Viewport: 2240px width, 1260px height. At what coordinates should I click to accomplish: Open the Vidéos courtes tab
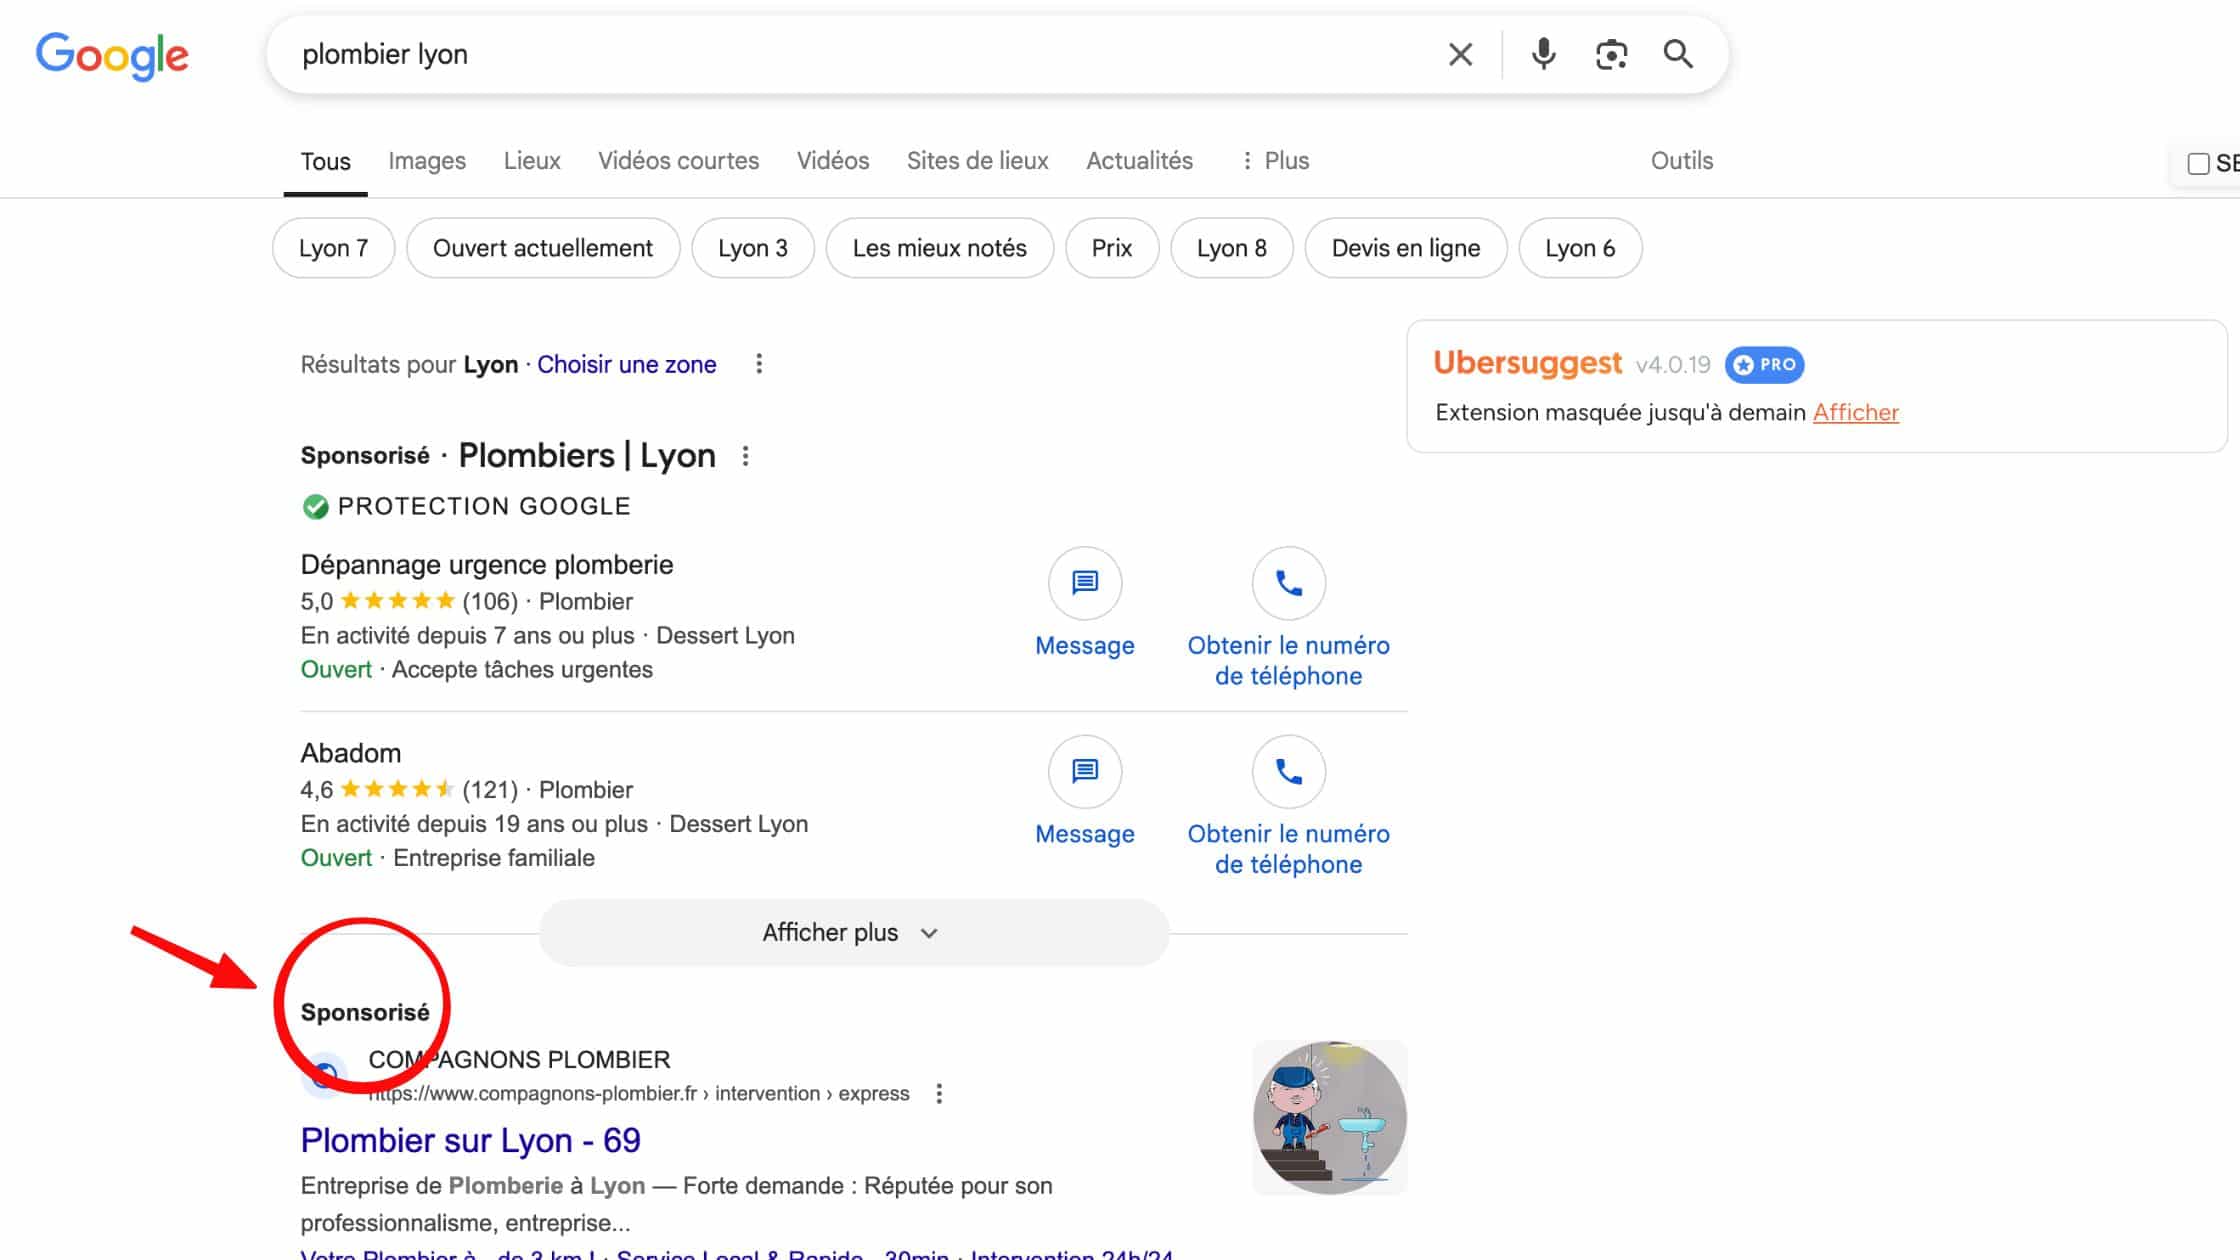click(x=678, y=161)
